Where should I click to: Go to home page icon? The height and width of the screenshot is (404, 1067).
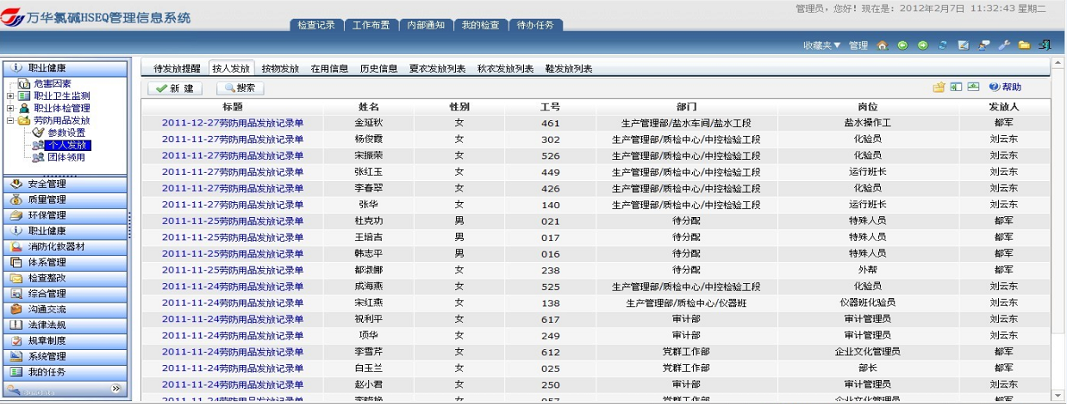[x=882, y=46]
